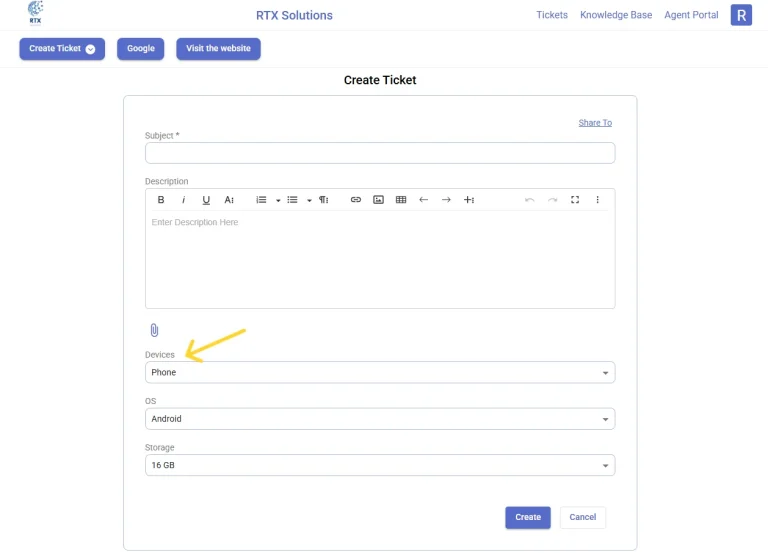Open the font size option
768x553 pixels.
[x=229, y=200]
